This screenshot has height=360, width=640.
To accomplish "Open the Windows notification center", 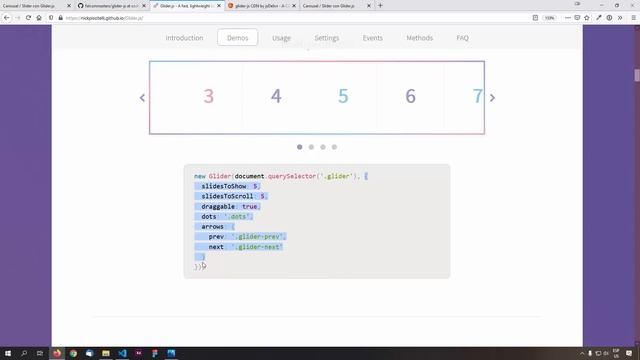I will [629, 353].
